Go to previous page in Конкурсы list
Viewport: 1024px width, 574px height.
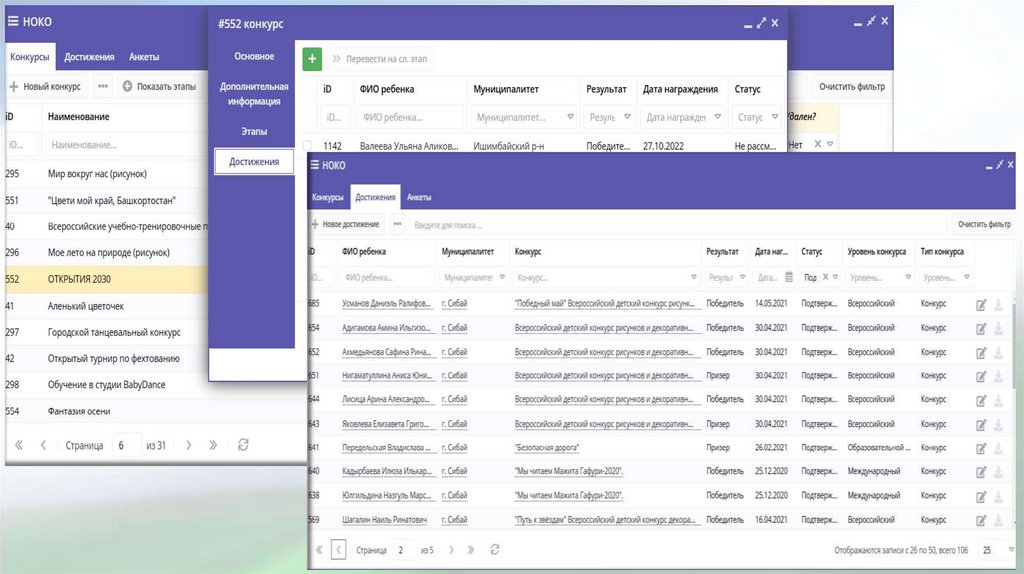pos(43,445)
